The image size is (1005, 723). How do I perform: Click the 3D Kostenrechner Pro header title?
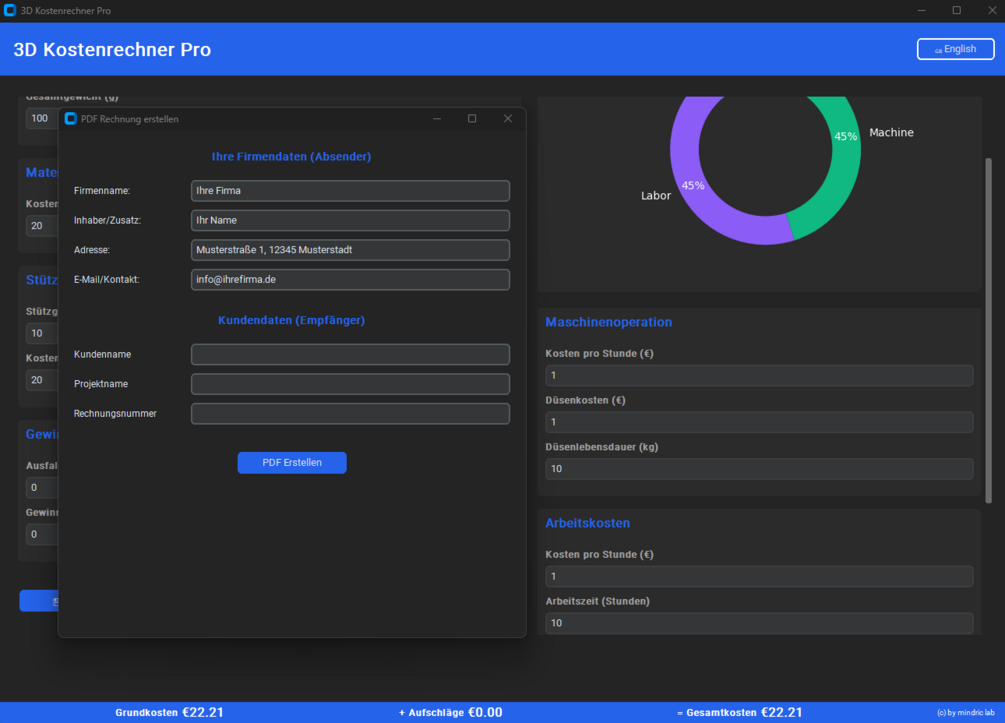(x=112, y=49)
